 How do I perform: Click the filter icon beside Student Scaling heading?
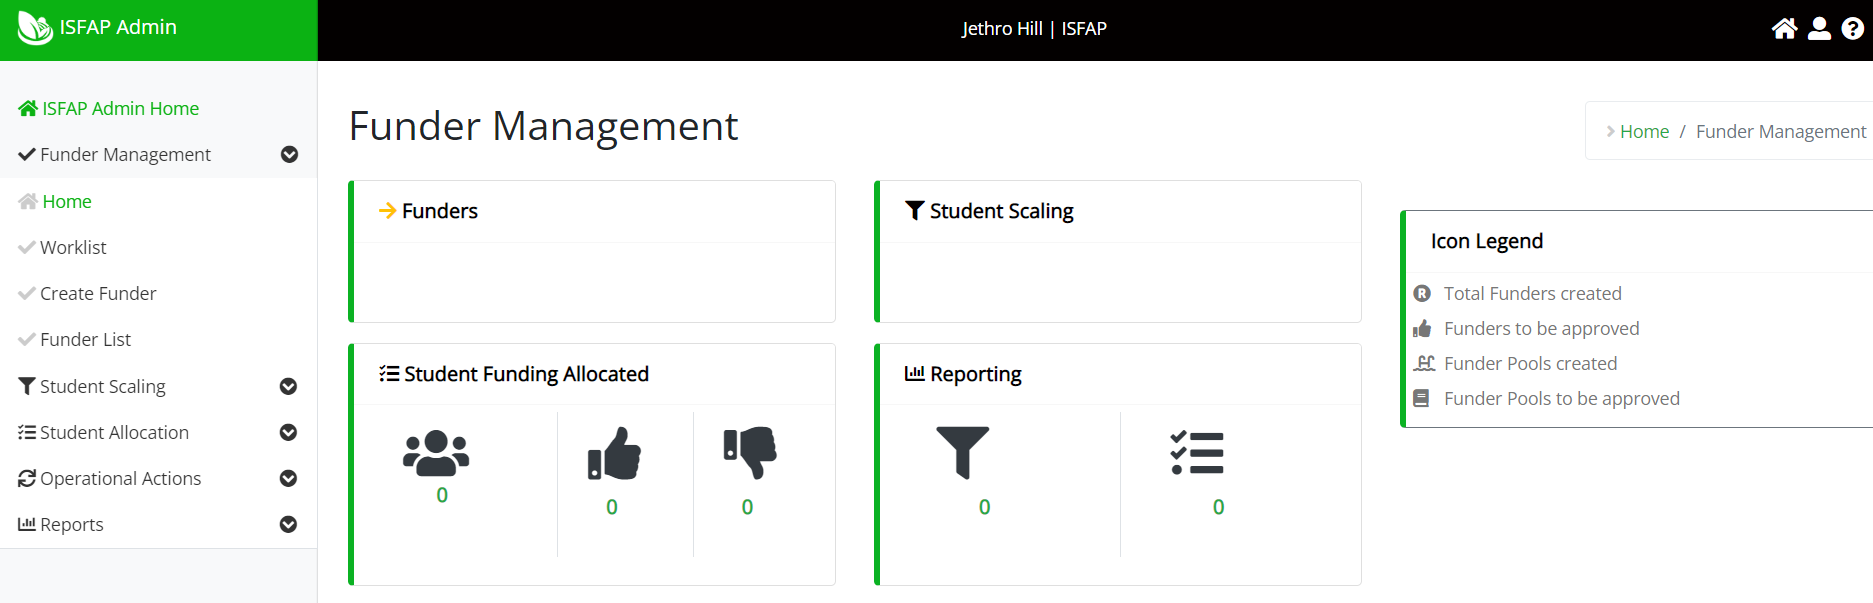coord(915,211)
